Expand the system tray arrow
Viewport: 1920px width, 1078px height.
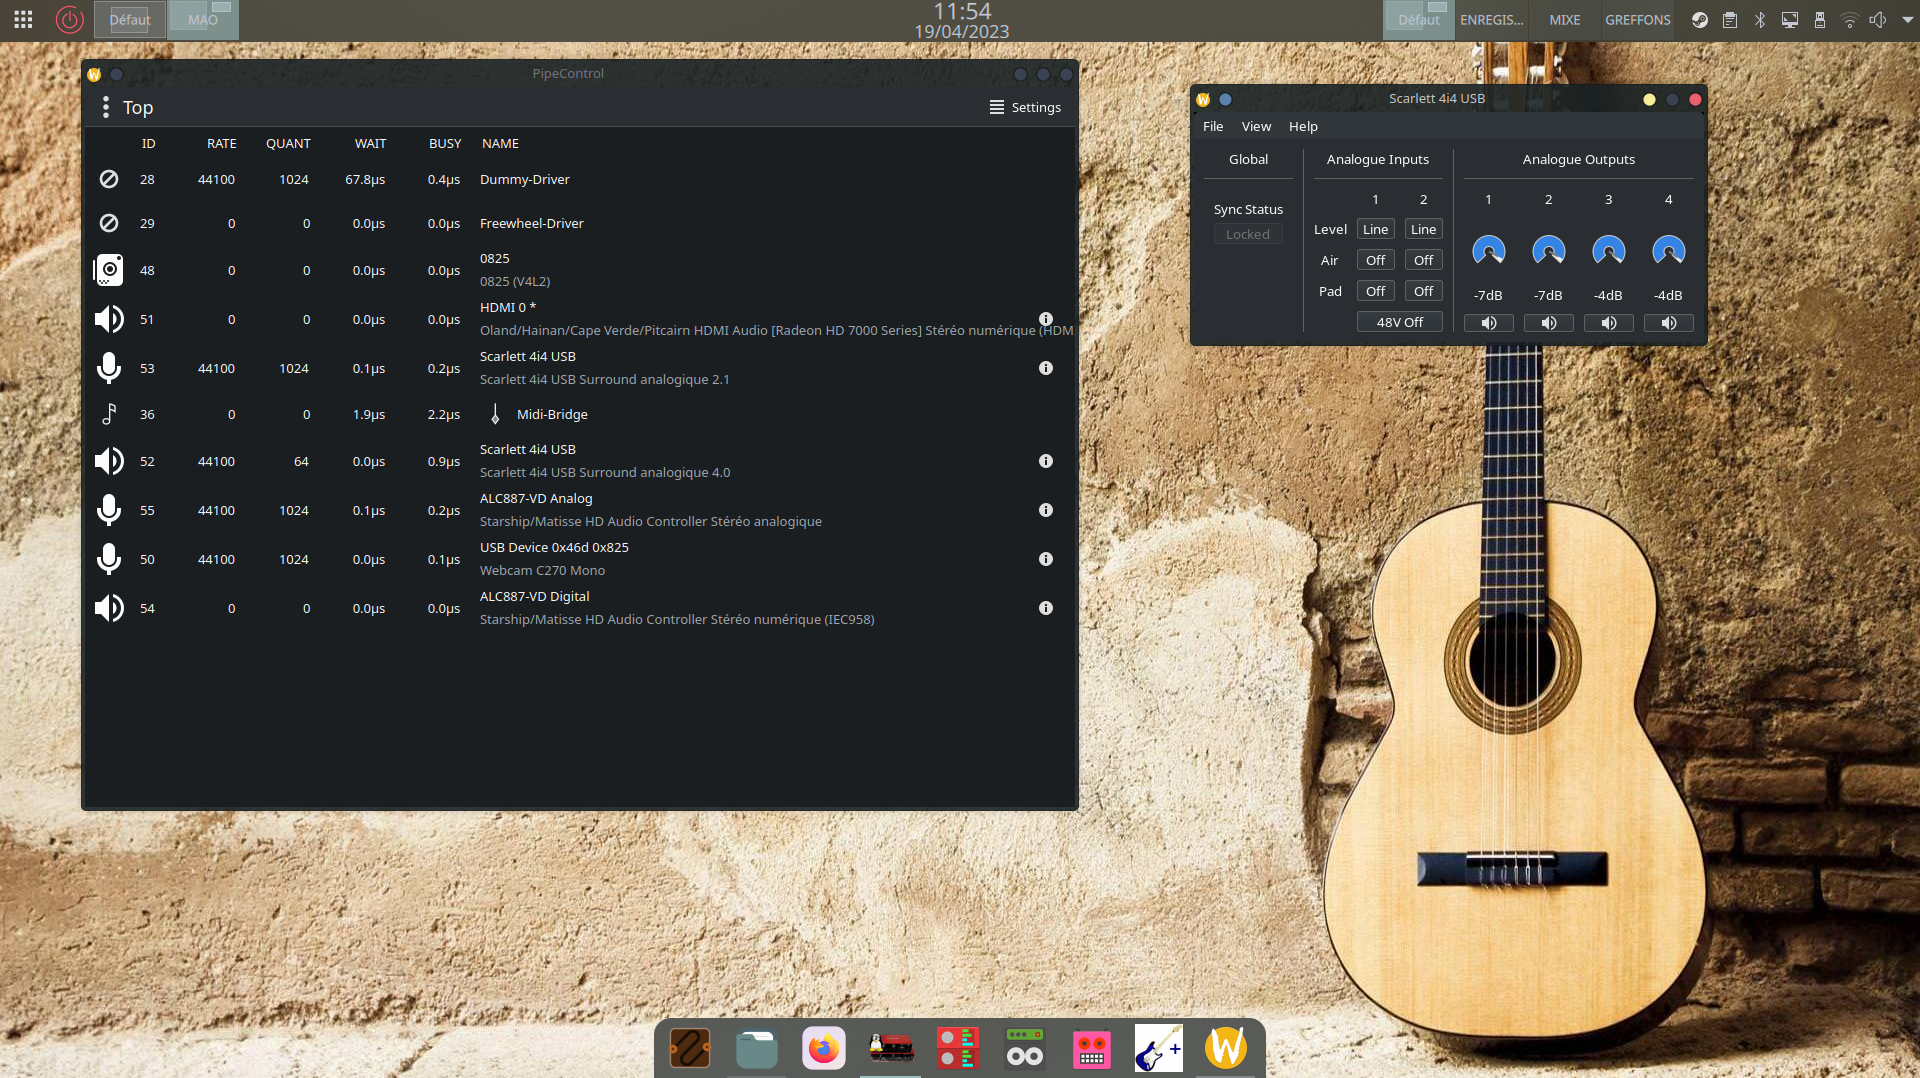tap(1907, 20)
